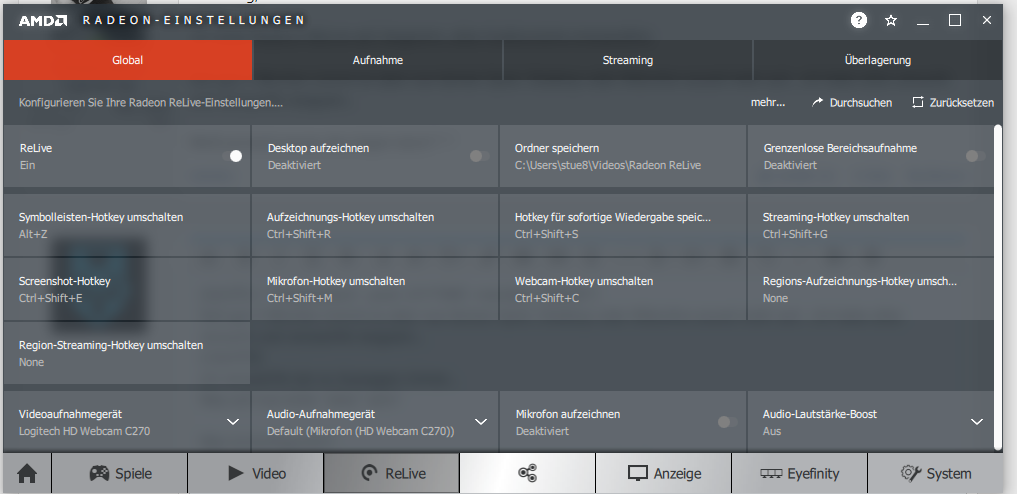Expand Videoaufnahmegerät dropdown
The height and width of the screenshot is (494, 1017).
(233, 422)
